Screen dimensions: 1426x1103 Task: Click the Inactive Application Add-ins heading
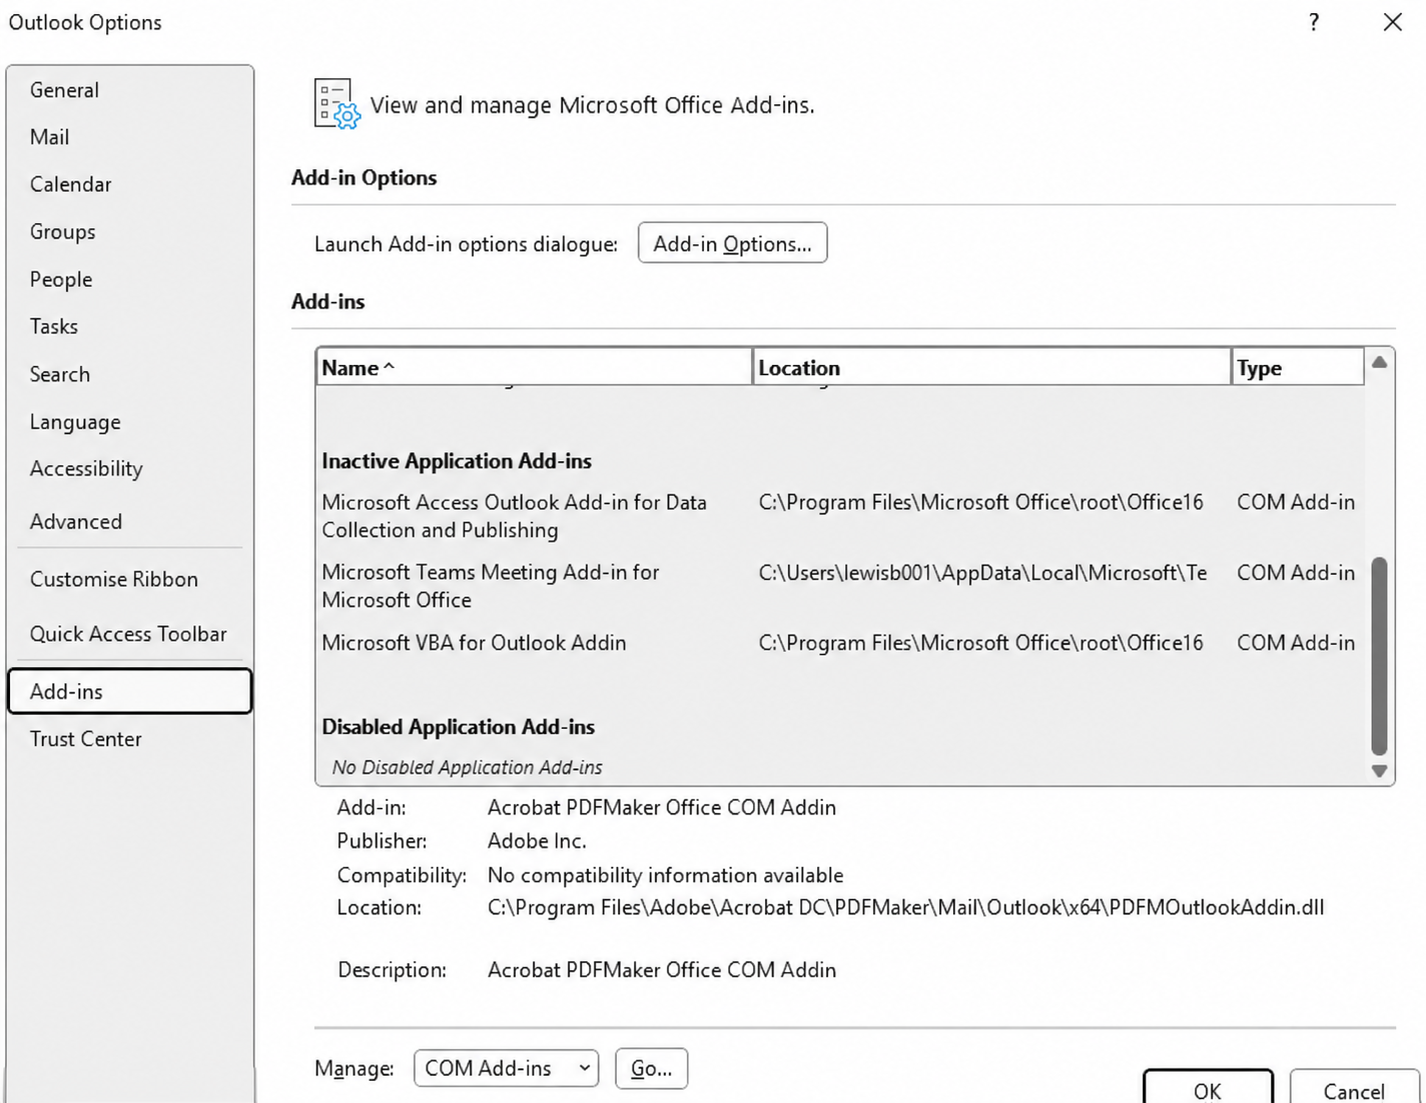(456, 461)
